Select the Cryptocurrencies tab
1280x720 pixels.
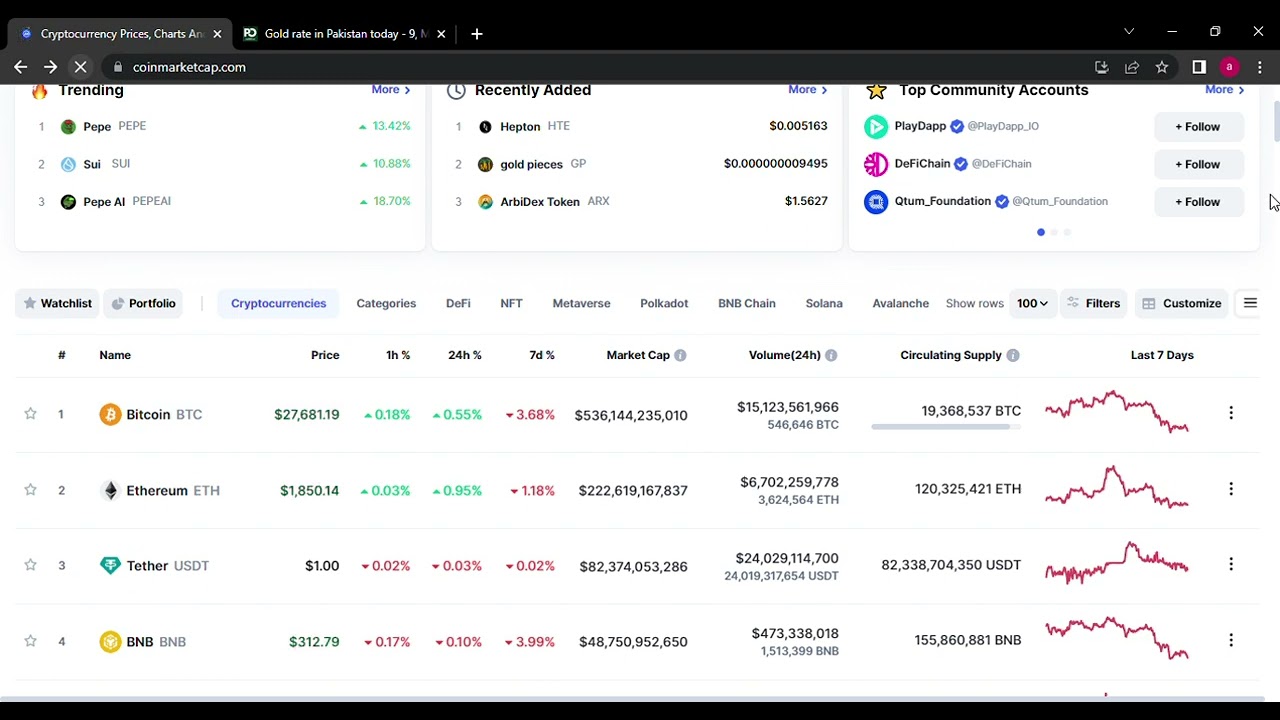278,303
